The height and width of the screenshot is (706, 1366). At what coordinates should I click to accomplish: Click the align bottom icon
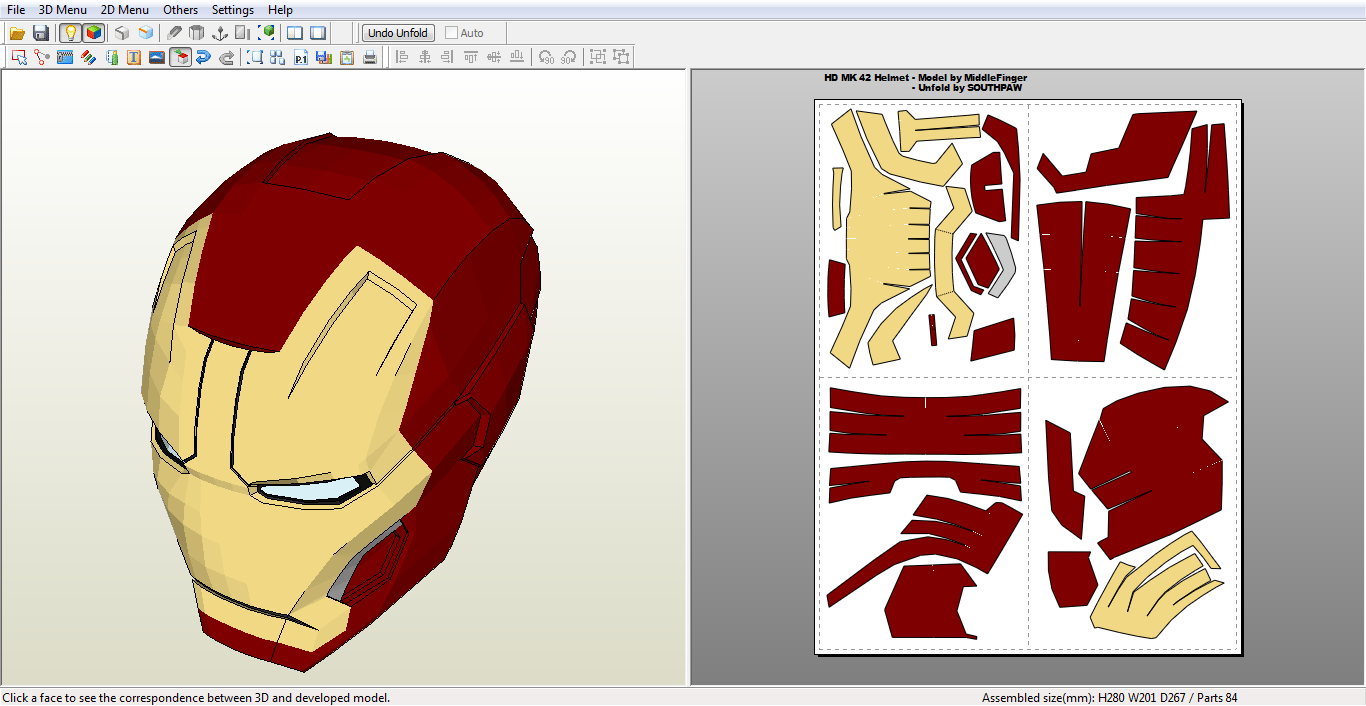pyautogui.click(x=516, y=57)
